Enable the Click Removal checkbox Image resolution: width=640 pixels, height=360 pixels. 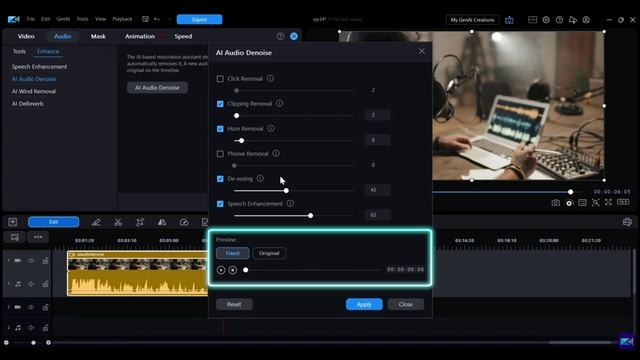[220, 79]
